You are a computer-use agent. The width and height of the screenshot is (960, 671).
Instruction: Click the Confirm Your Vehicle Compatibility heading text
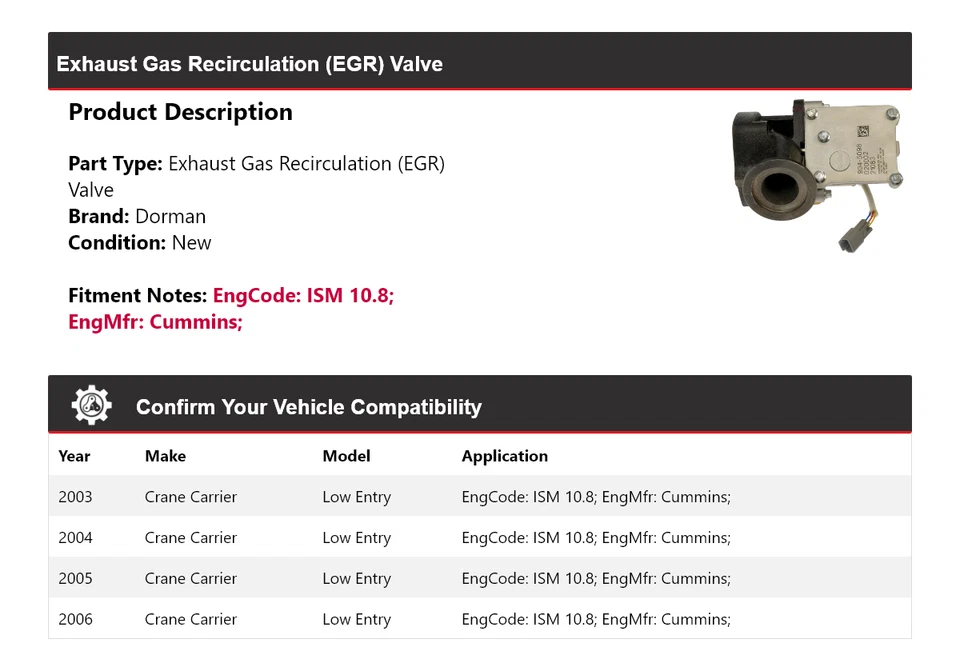pos(308,407)
